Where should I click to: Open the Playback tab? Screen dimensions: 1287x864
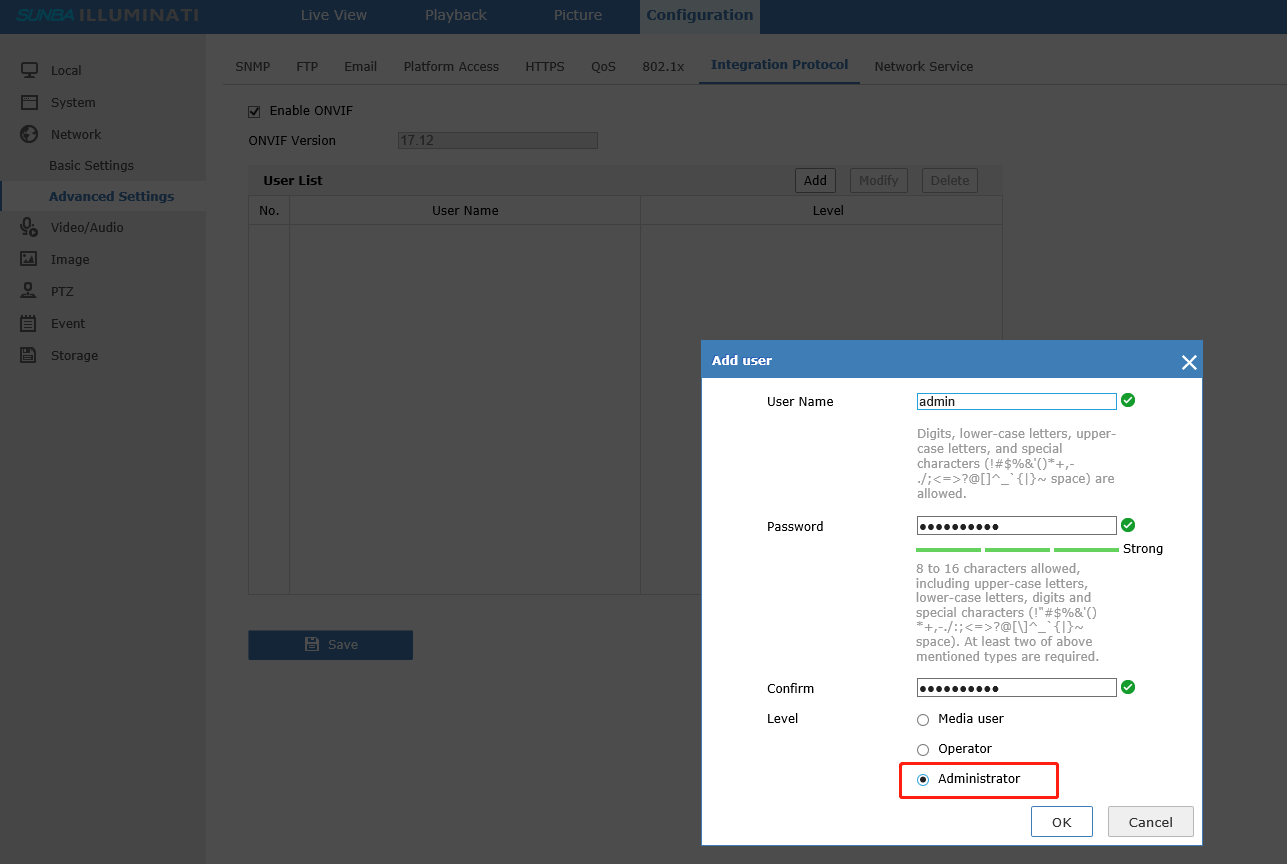pyautogui.click(x=456, y=15)
